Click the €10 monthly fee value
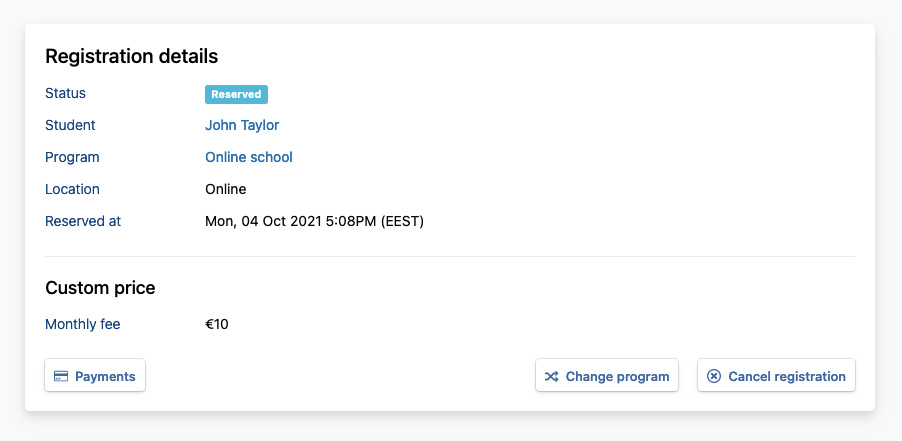902x441 pixels. 217,324
